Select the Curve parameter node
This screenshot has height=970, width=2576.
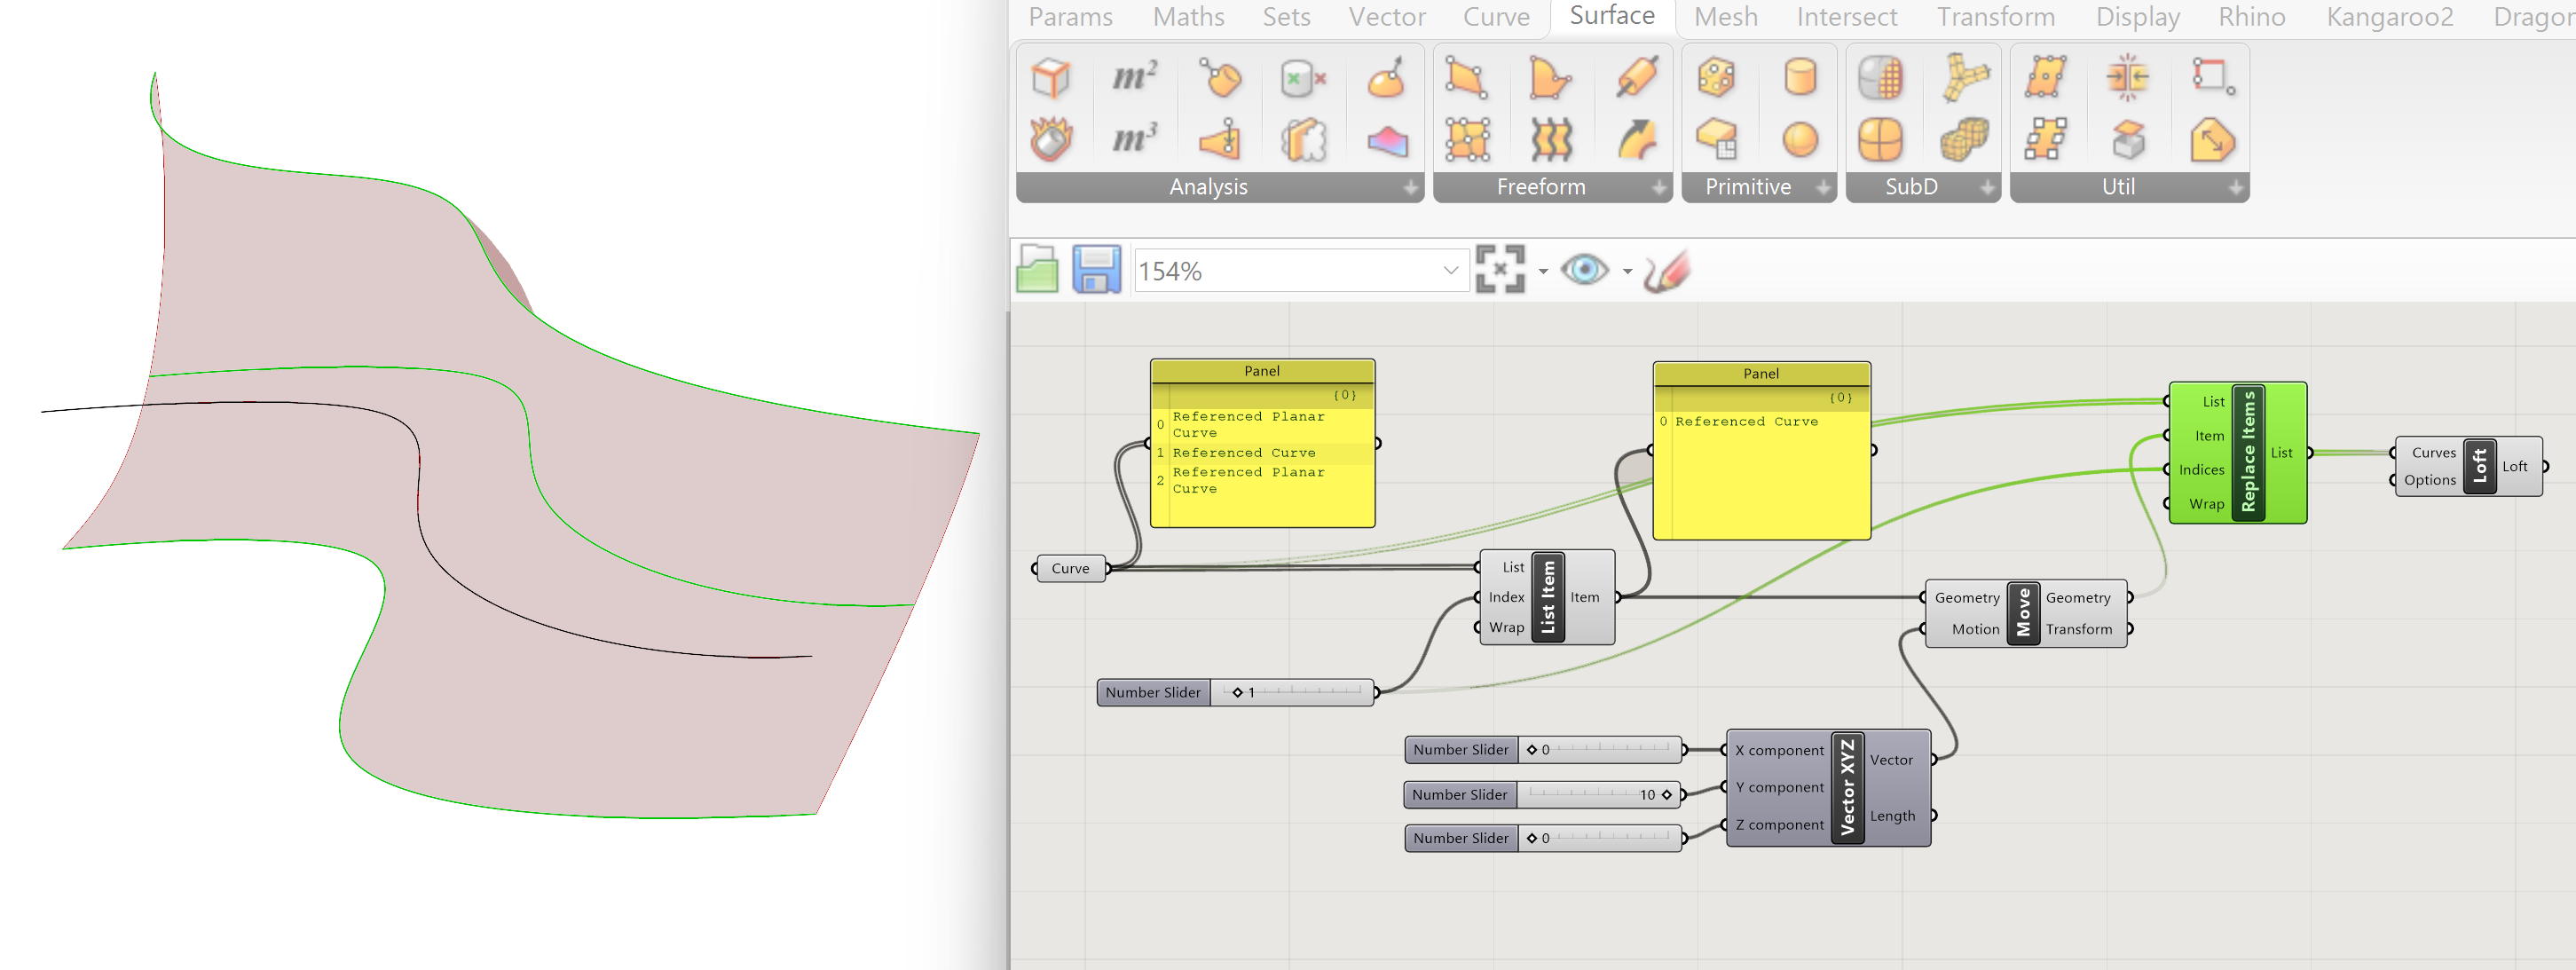pos(1069,569)
